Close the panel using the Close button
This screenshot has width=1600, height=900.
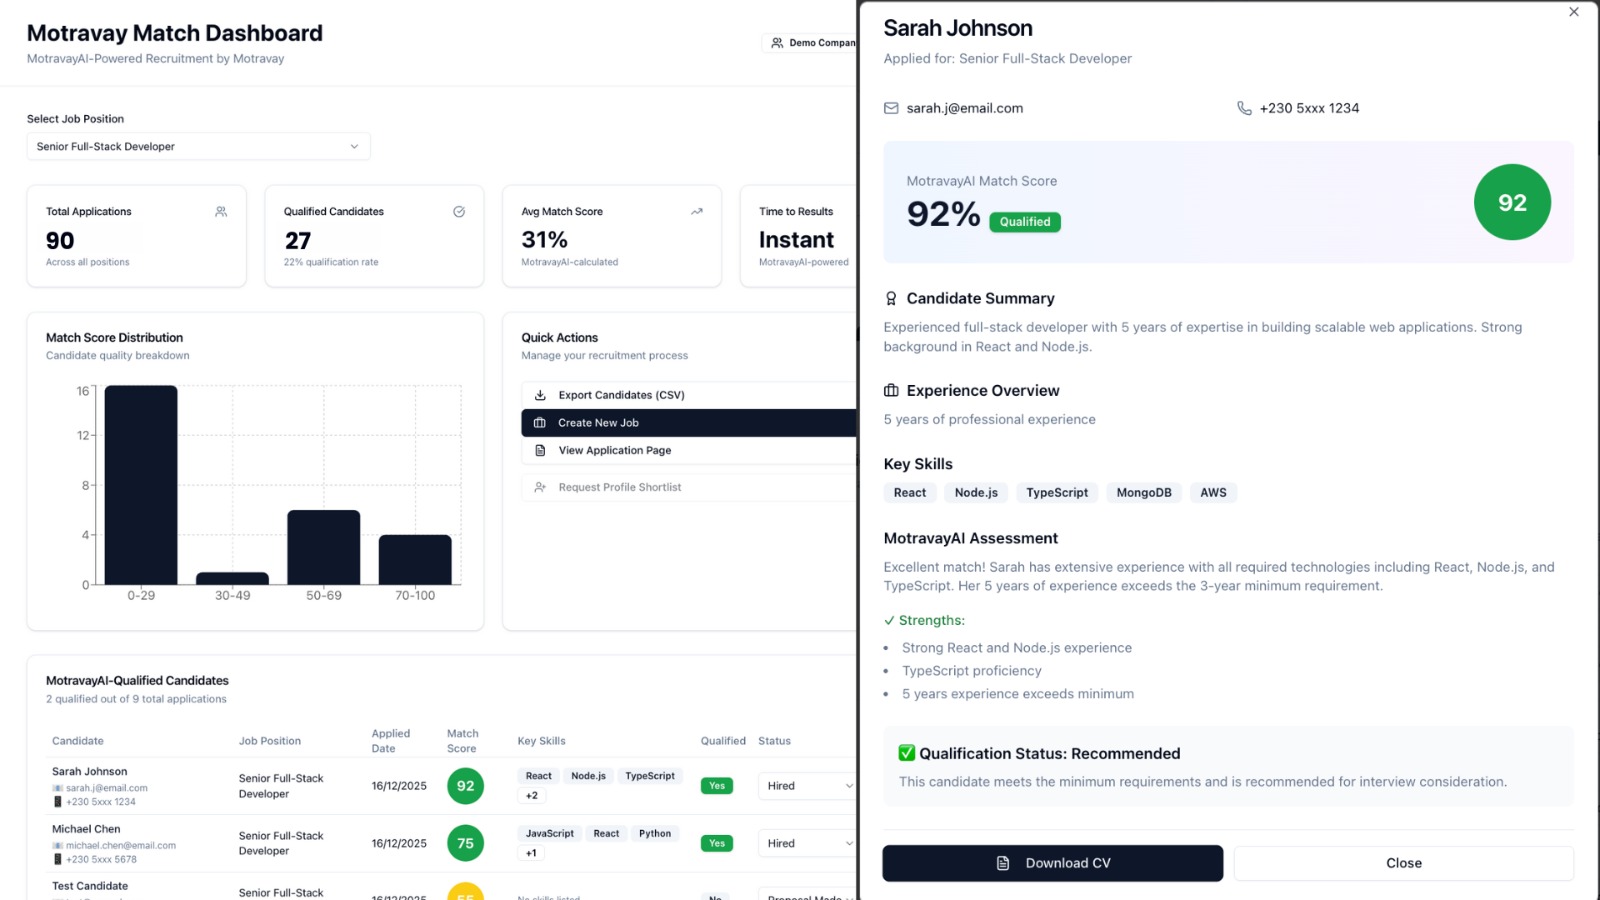(1403, 862)
